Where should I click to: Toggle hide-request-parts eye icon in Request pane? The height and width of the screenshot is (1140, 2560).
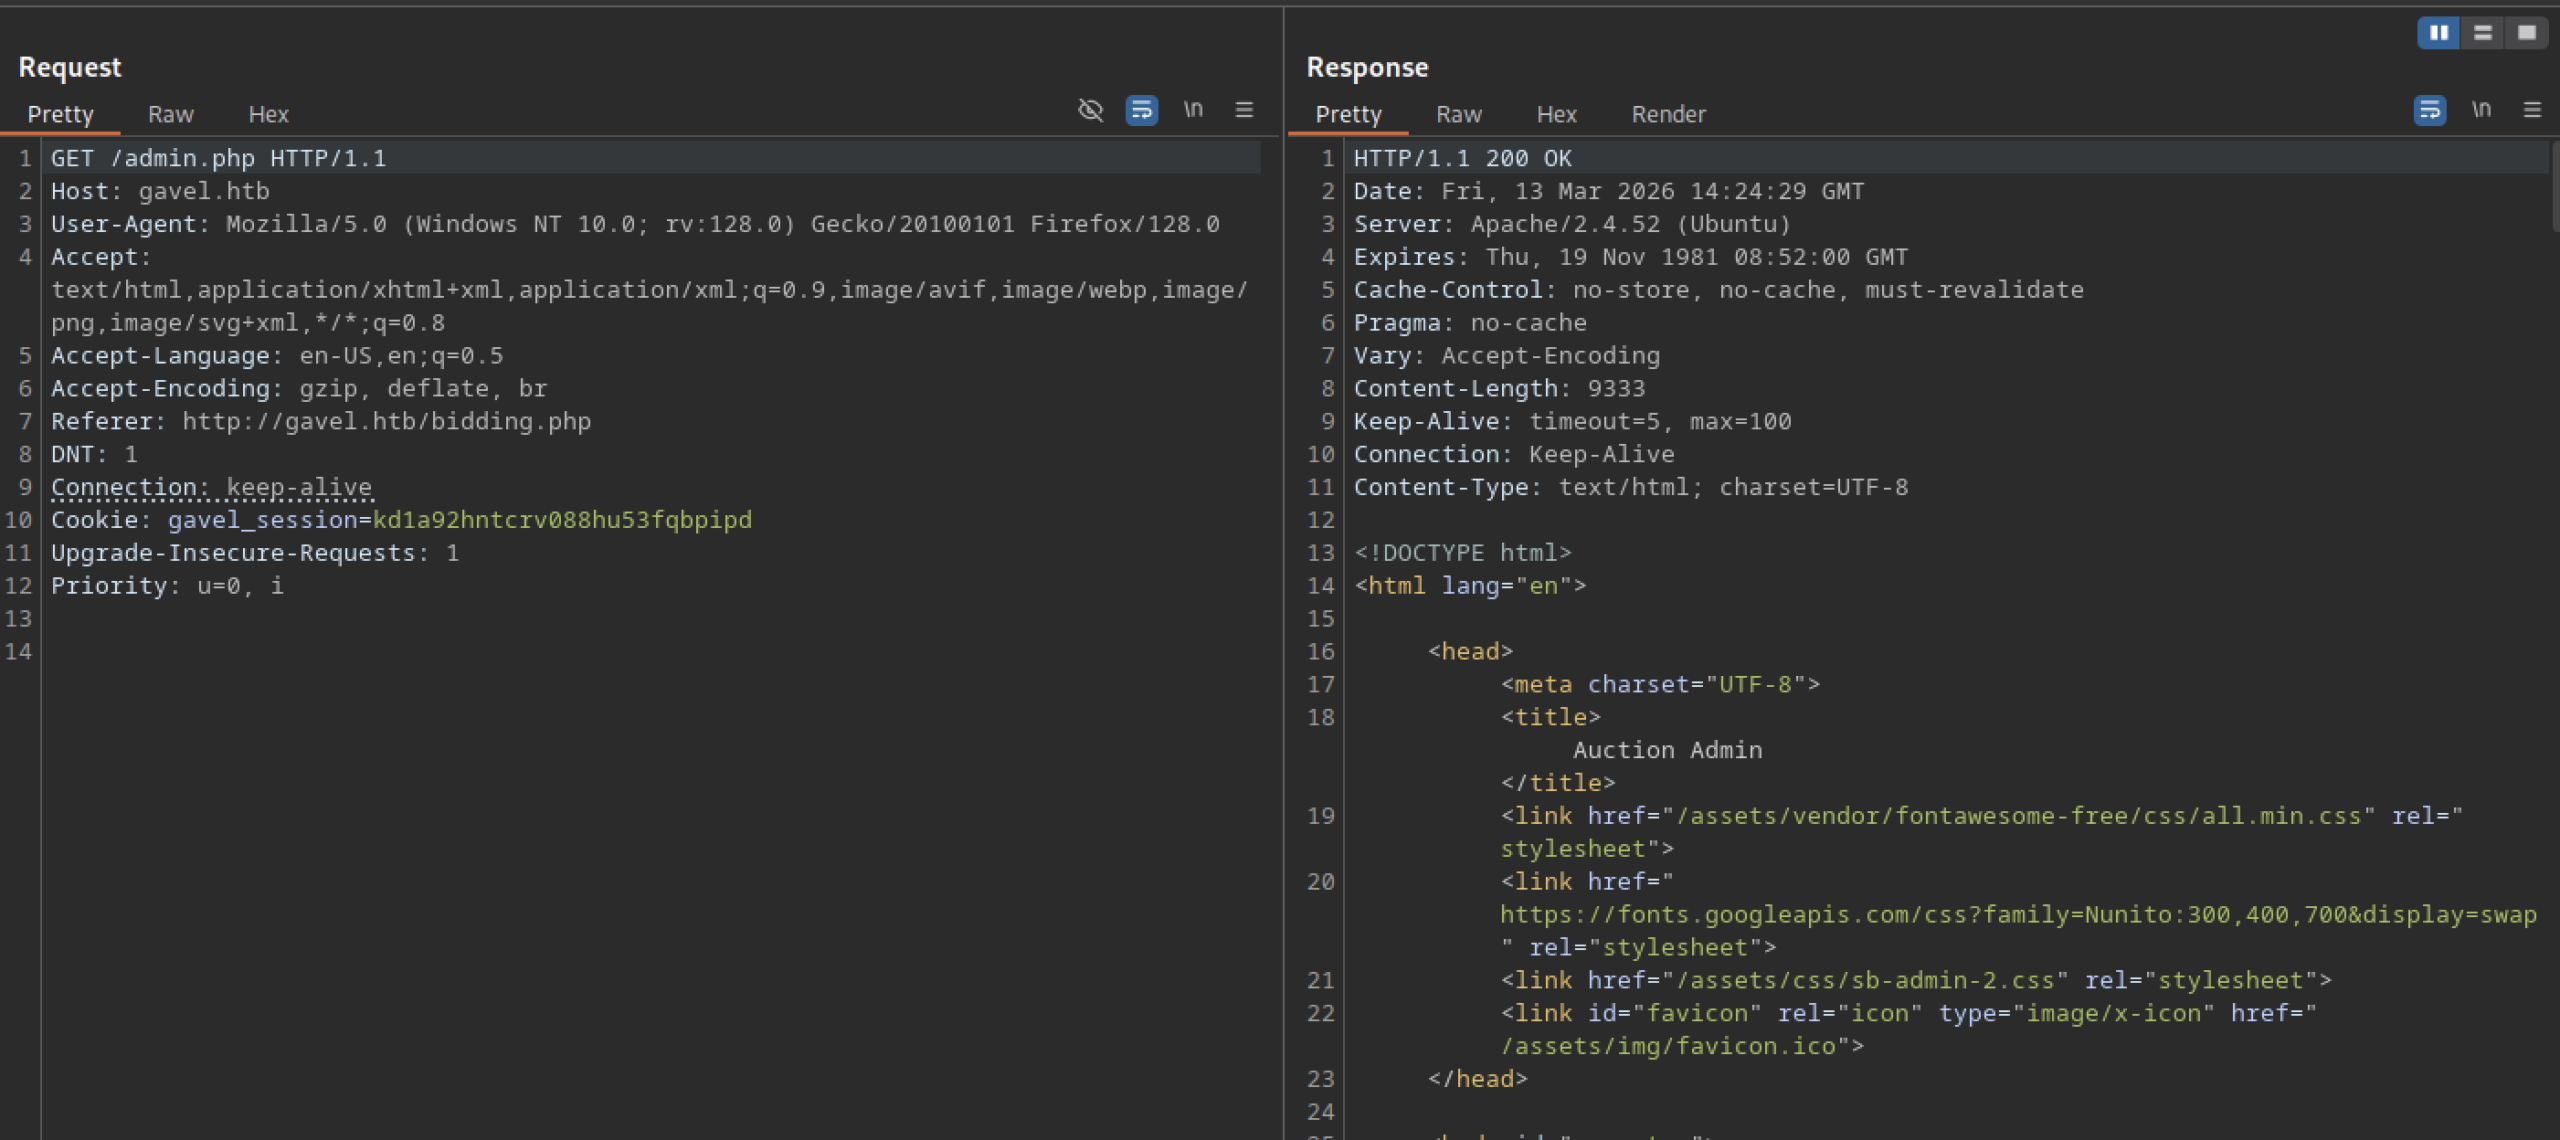pyautogui.click(x=1090, y=110)
